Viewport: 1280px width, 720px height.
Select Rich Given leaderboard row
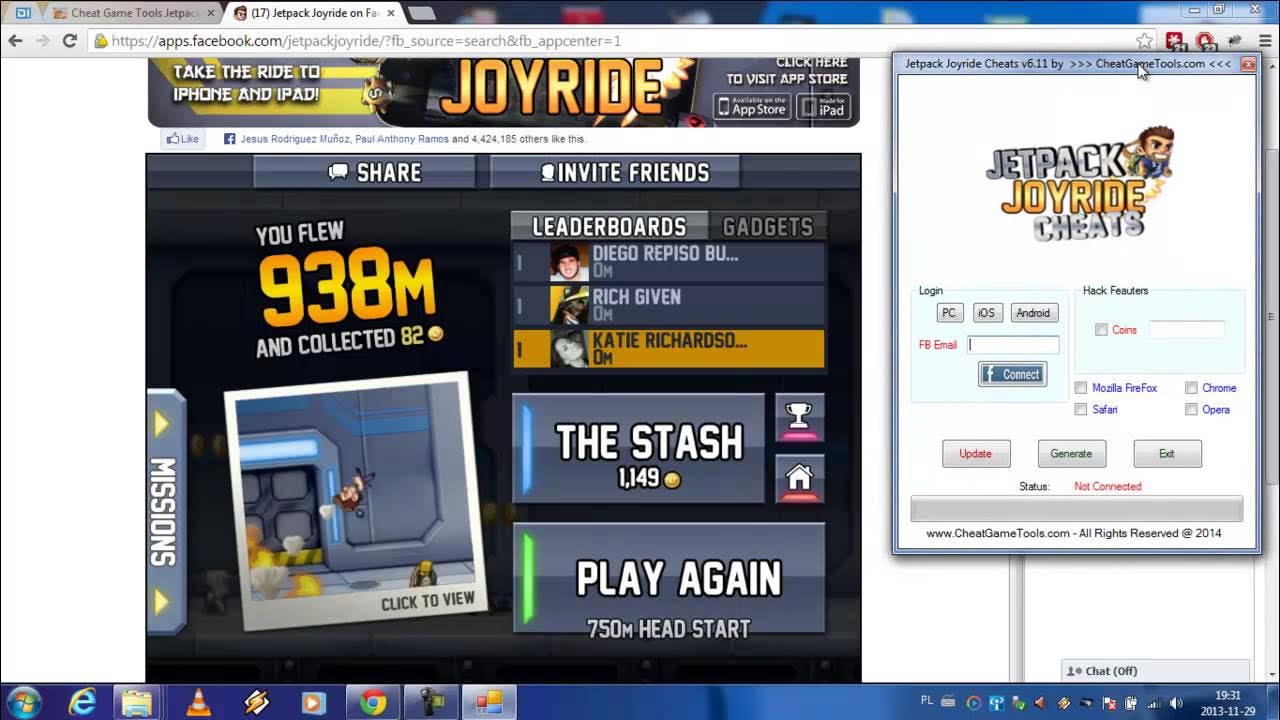pos(669,305)
